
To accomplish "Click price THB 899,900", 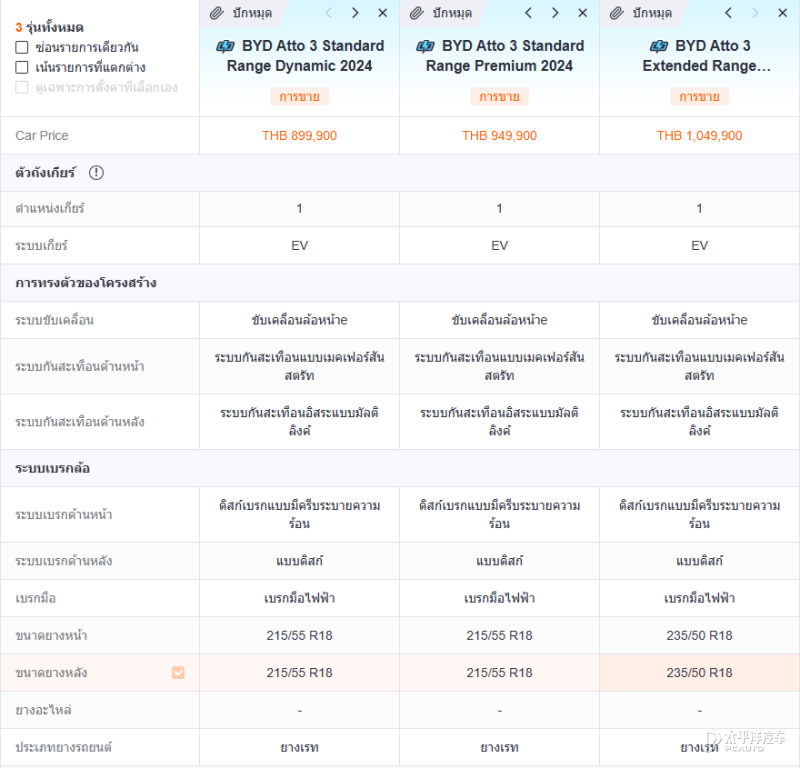I will 299,136.
